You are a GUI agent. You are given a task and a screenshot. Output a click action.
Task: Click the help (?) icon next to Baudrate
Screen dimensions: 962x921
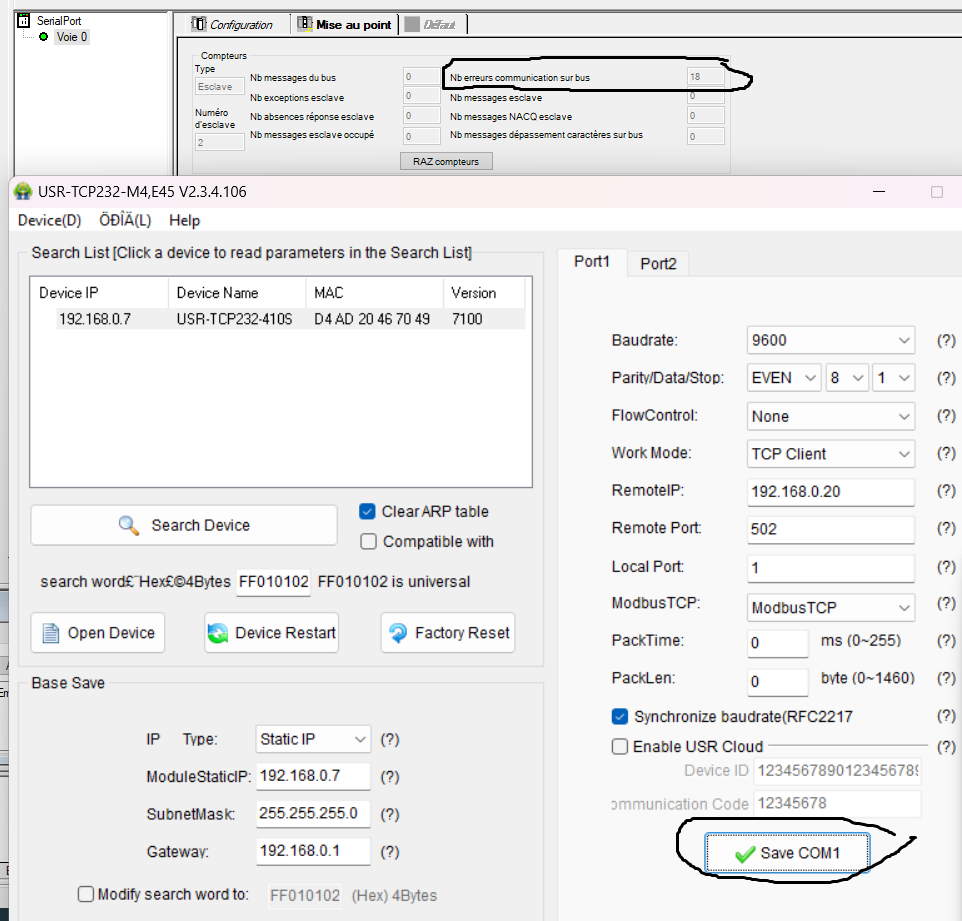pos(945,341)
